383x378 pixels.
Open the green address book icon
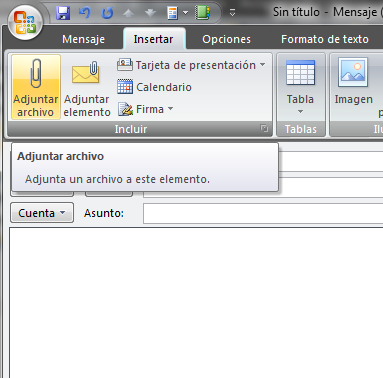coord(203,13)
